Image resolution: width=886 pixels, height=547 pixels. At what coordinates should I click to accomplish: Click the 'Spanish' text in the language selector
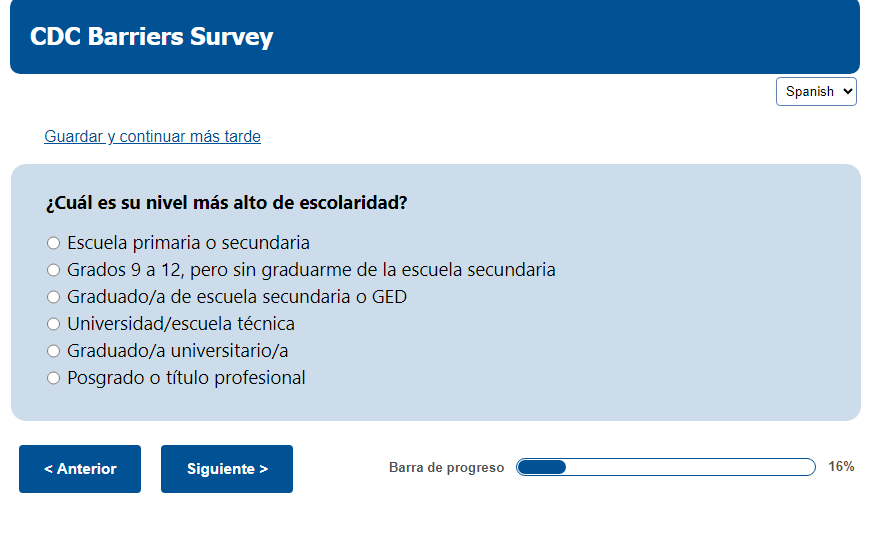point(808,91)
